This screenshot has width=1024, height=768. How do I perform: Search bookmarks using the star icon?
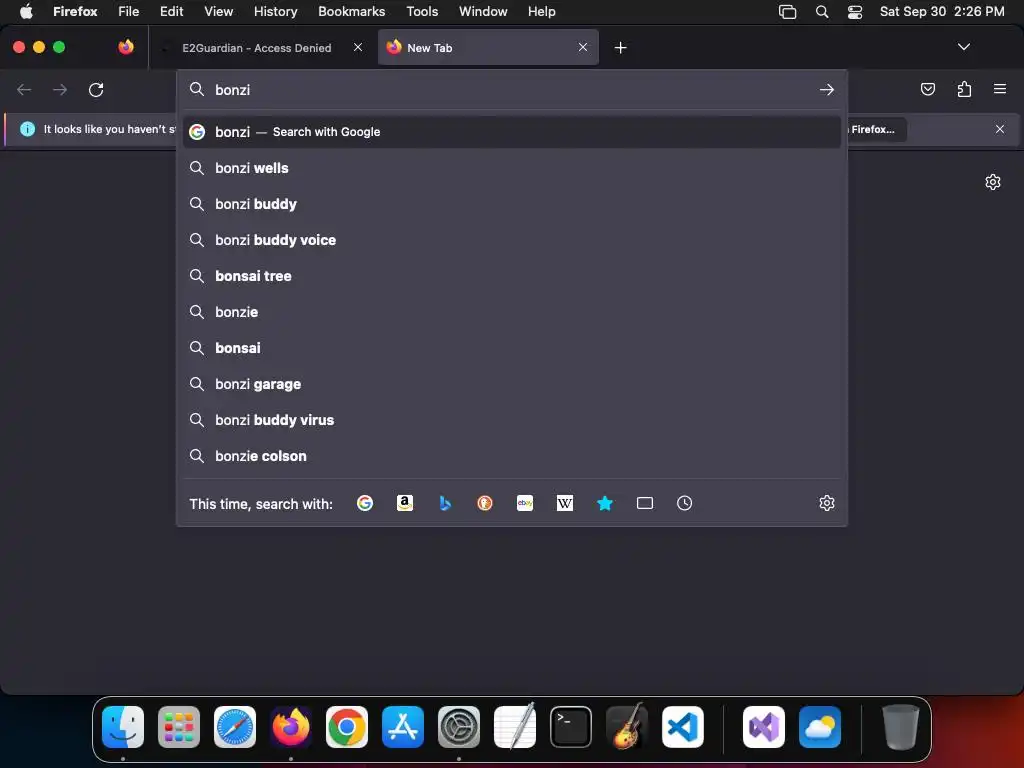605,503
